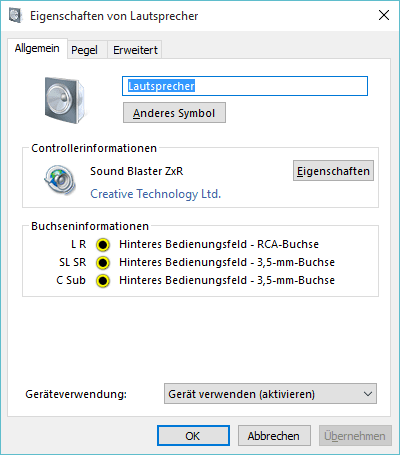This screenshot has width=400, height=455.
Task: Close the Eigenschaften von Lautsprecher dialog
Action: [x=384, y=15]
